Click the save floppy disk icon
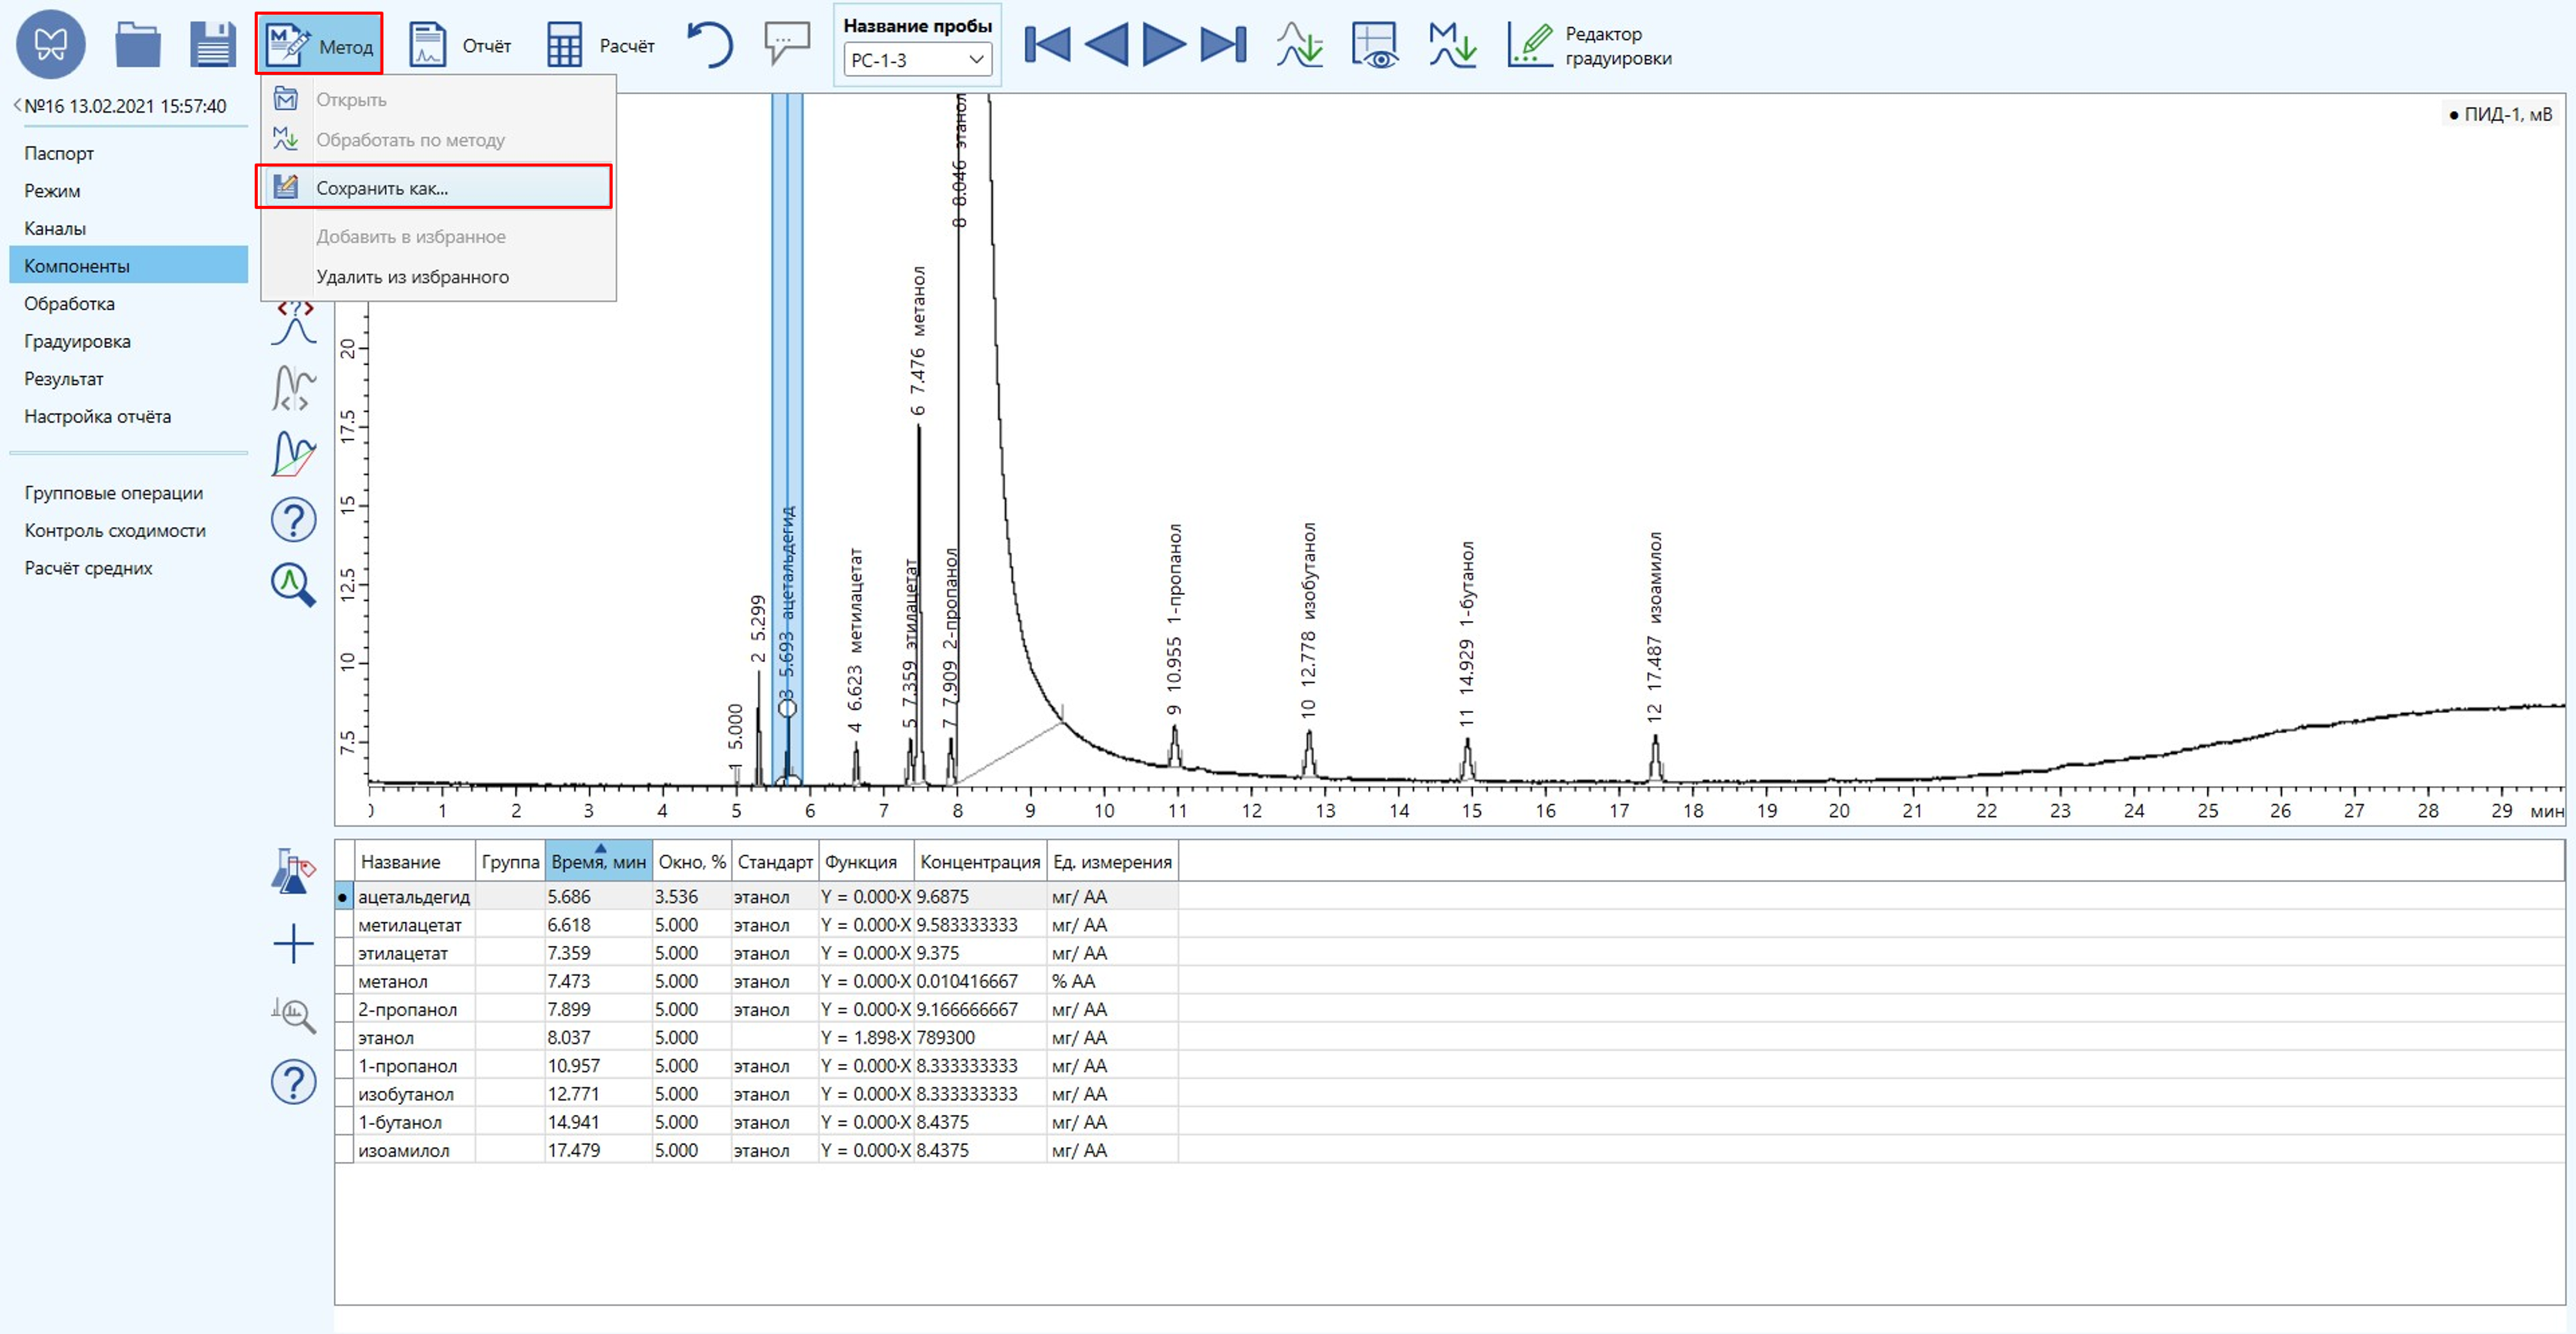This screenshot has height=1334, width=2576. click(212, 45)
